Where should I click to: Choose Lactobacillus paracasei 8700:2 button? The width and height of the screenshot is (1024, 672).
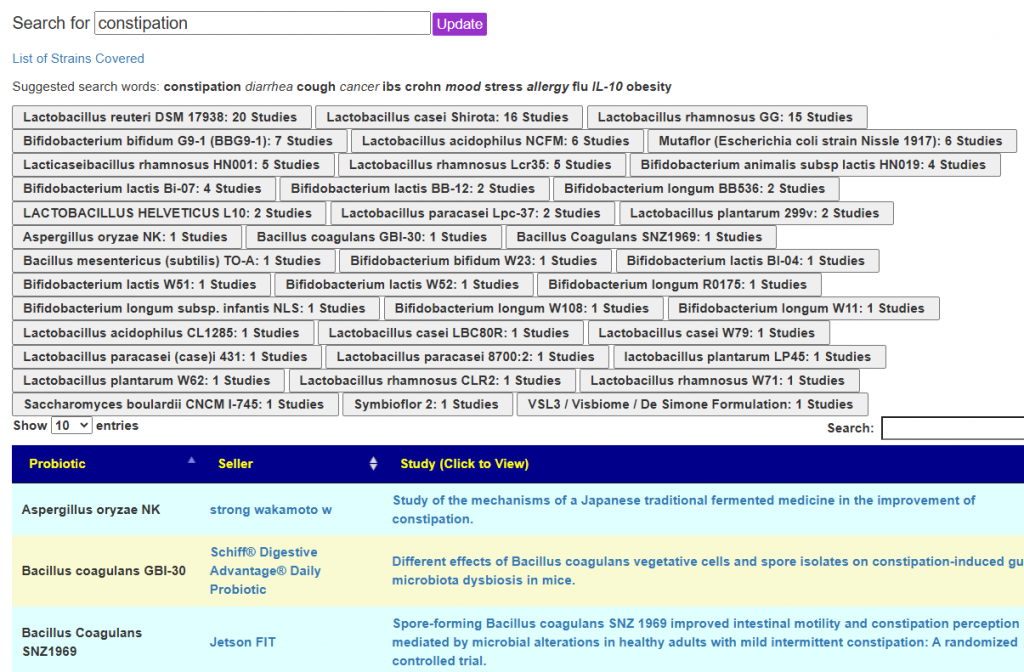466,357
